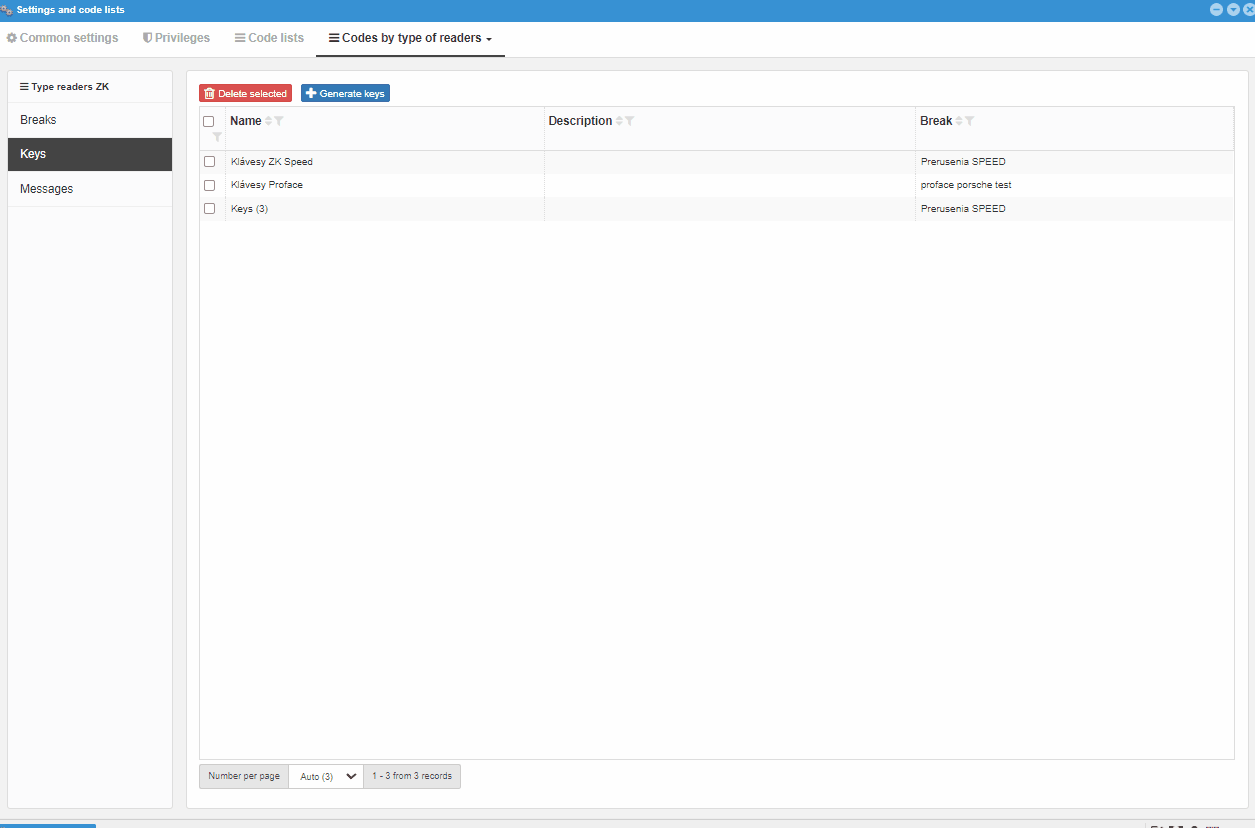Screen dimensions: 1255x828
Task: Close the Settings and code lists window
Action: [1249, 9]
